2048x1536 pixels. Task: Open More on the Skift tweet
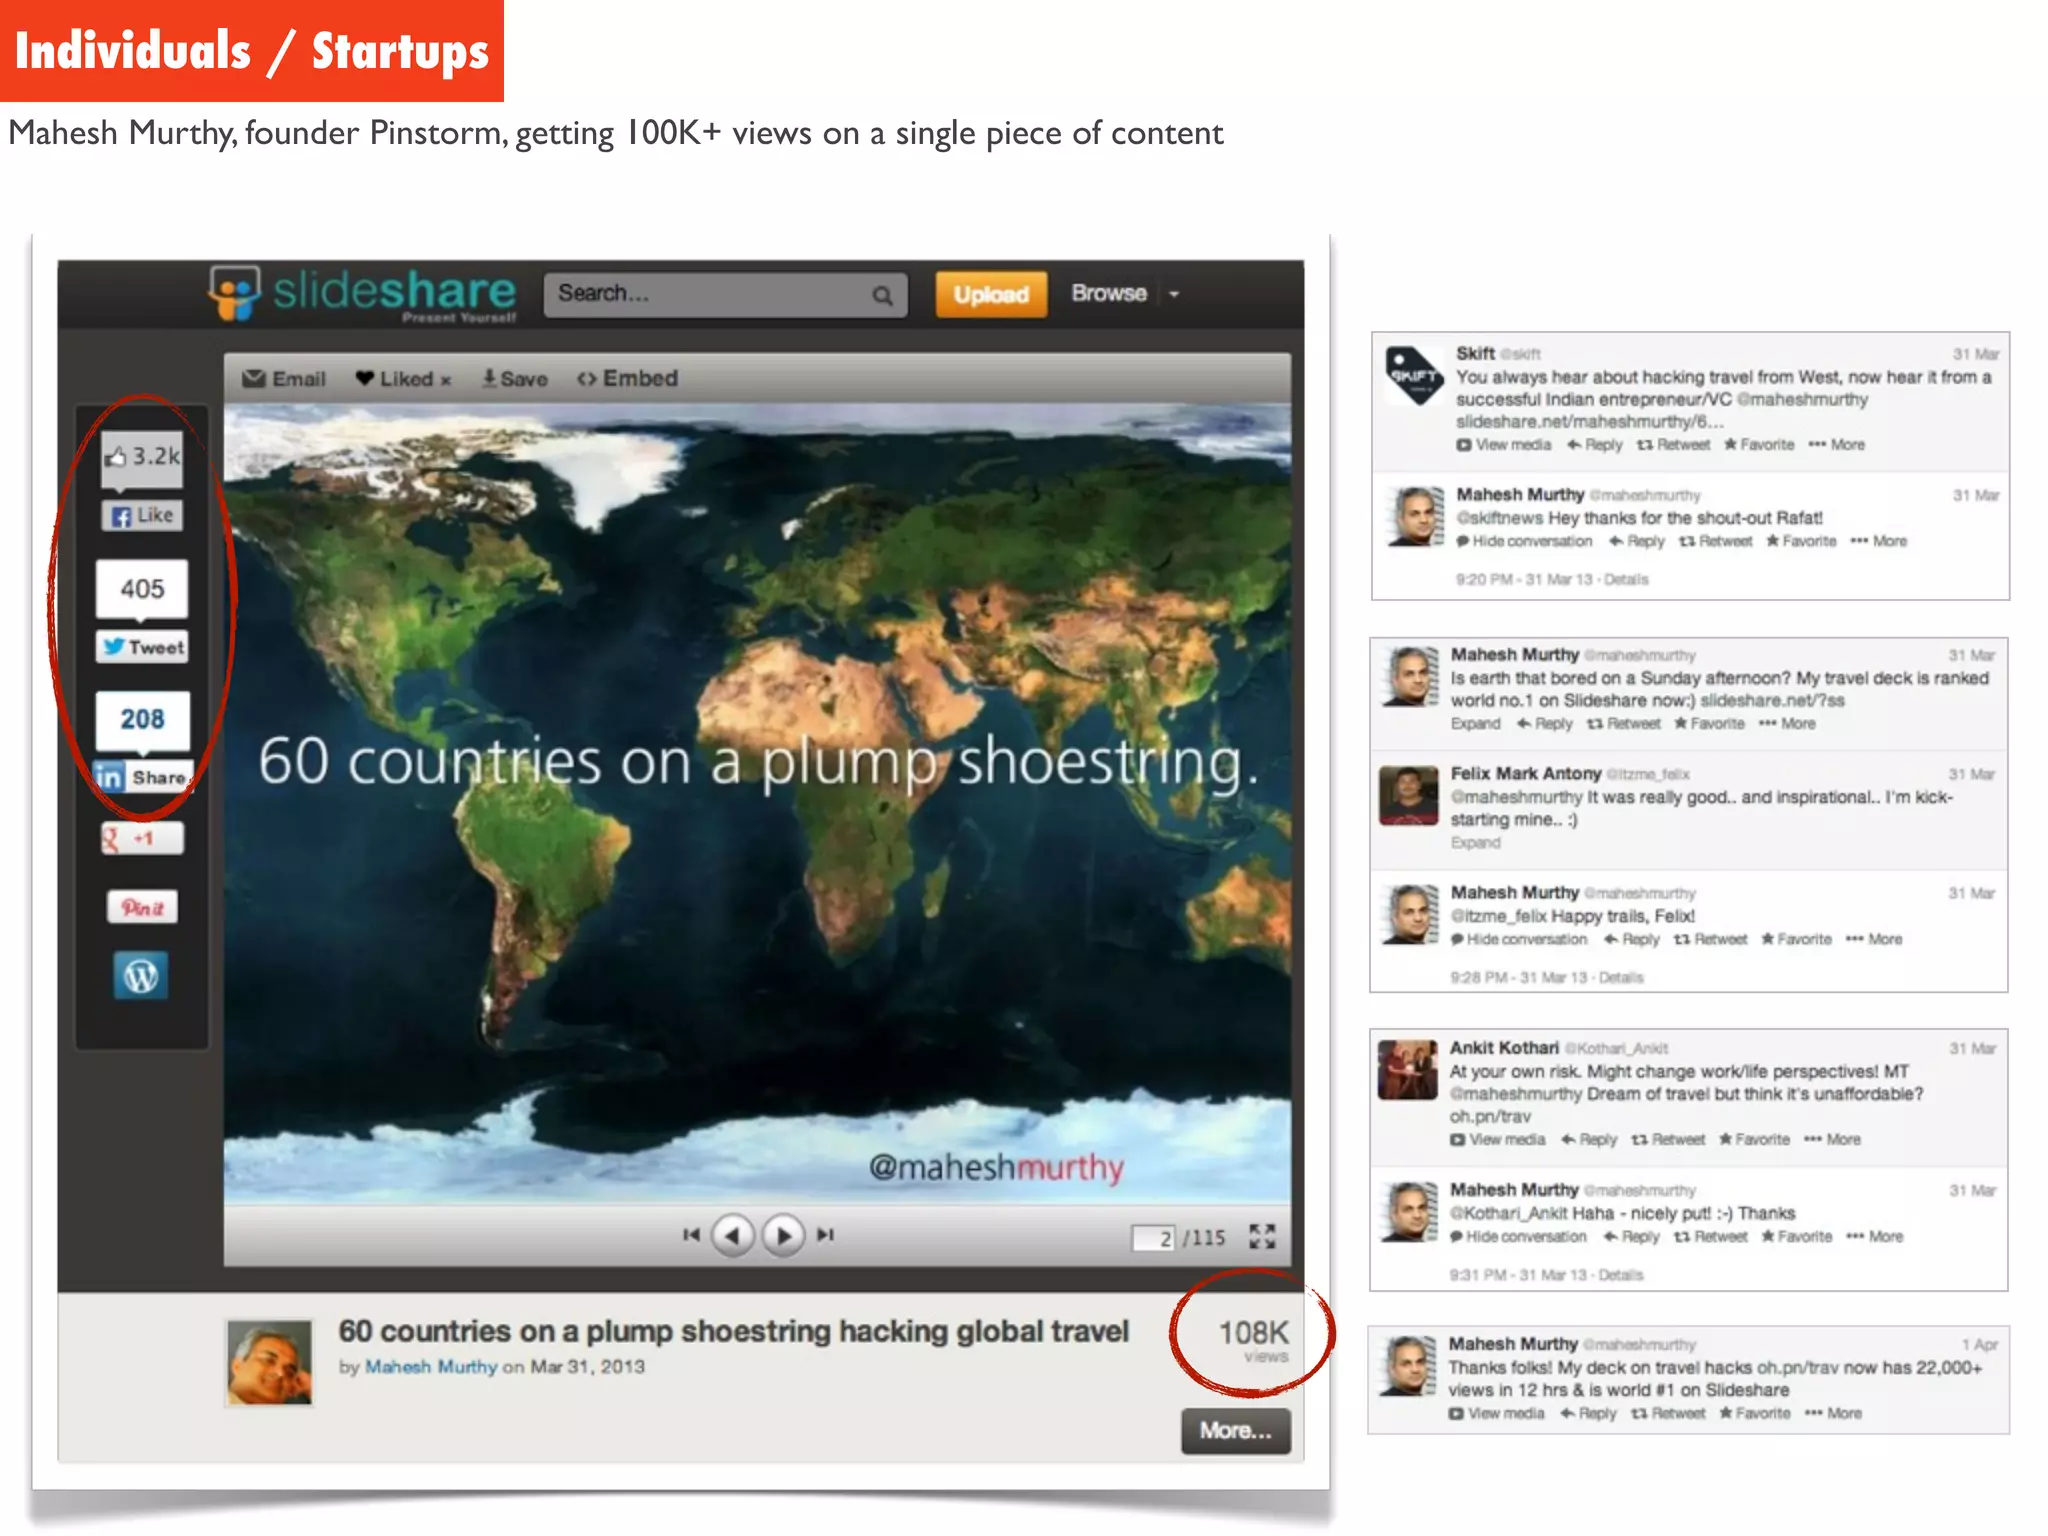tap(1837, 445)
